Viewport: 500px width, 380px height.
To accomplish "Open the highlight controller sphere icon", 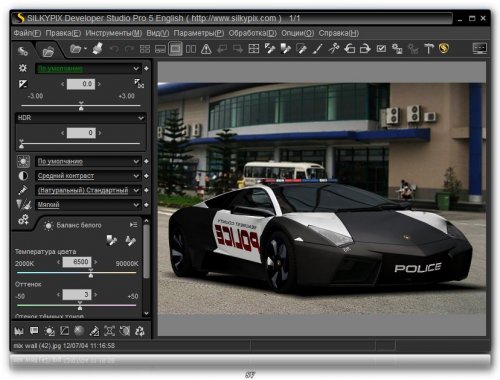I will pyautogui.click(x=79, y=331).
